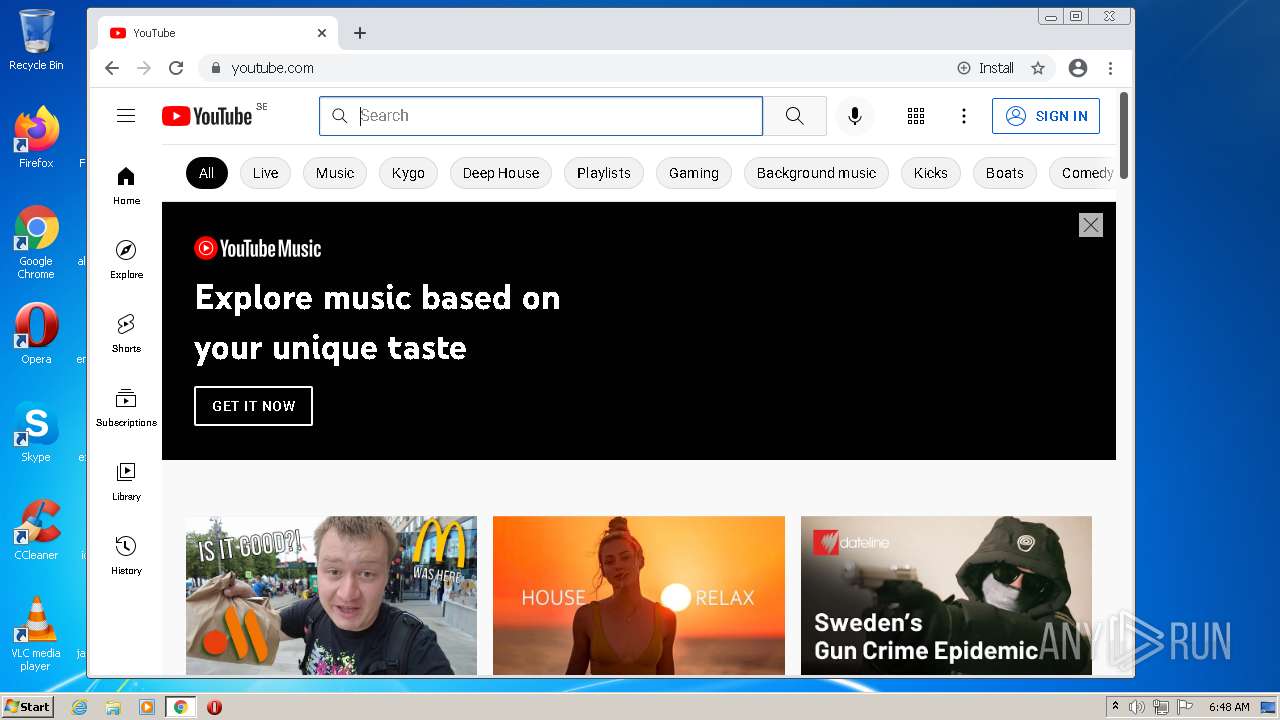Open the Windows Start menu
1280x720 pixels.
coord(28,707)
